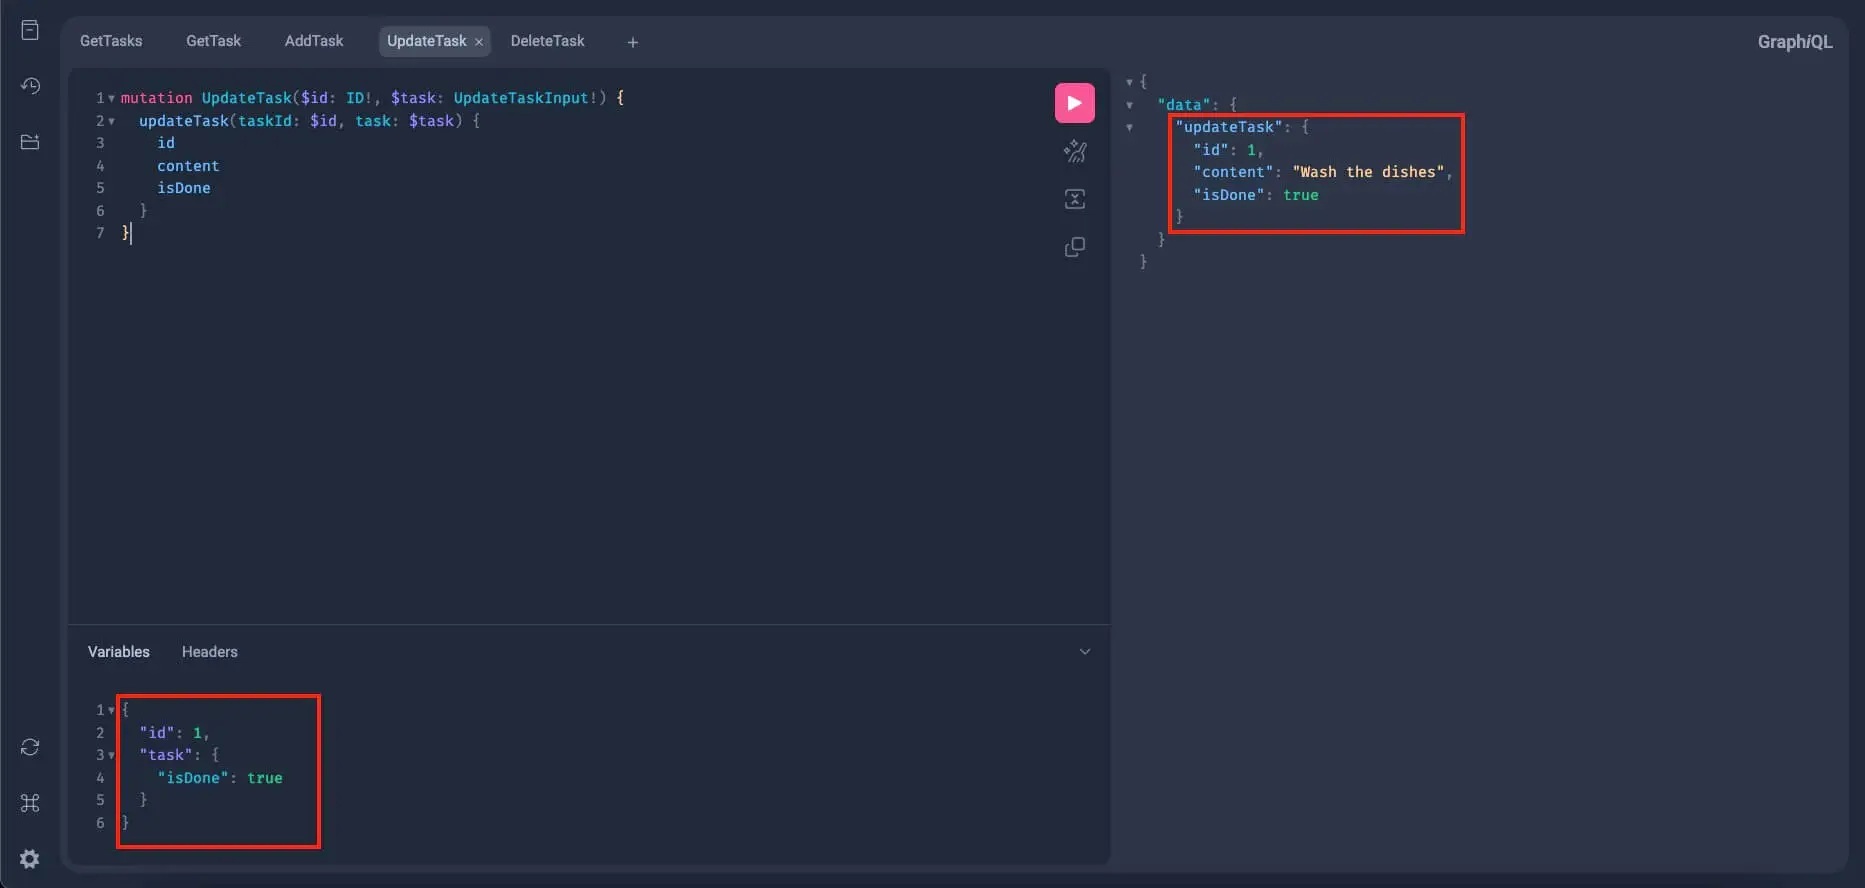Copy the query using the copy icon
Image resolution: width=1865 pixels, height=888 pixels.
coord(1074,247)
